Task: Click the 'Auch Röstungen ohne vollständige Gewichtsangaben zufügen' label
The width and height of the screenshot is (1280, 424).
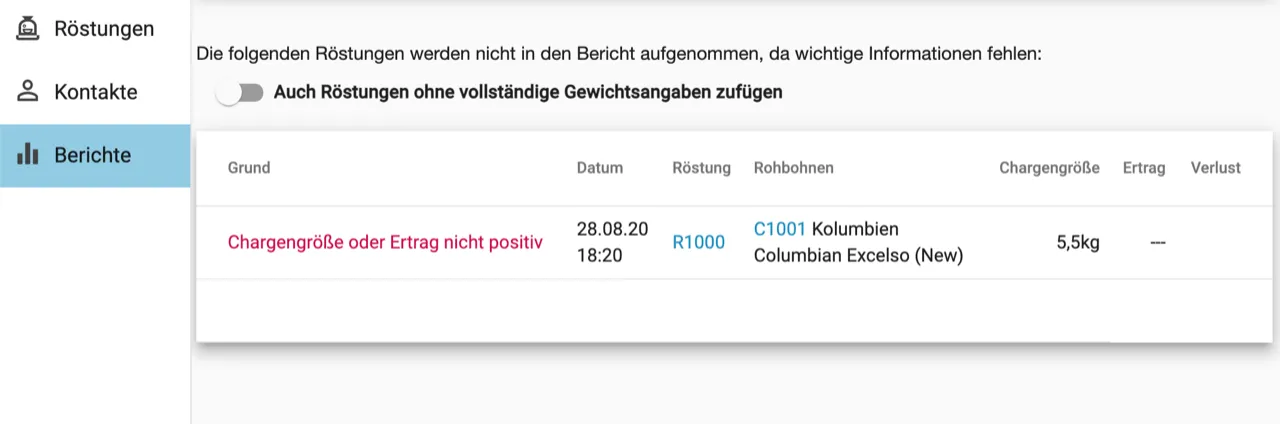Action: pos(528,93)
